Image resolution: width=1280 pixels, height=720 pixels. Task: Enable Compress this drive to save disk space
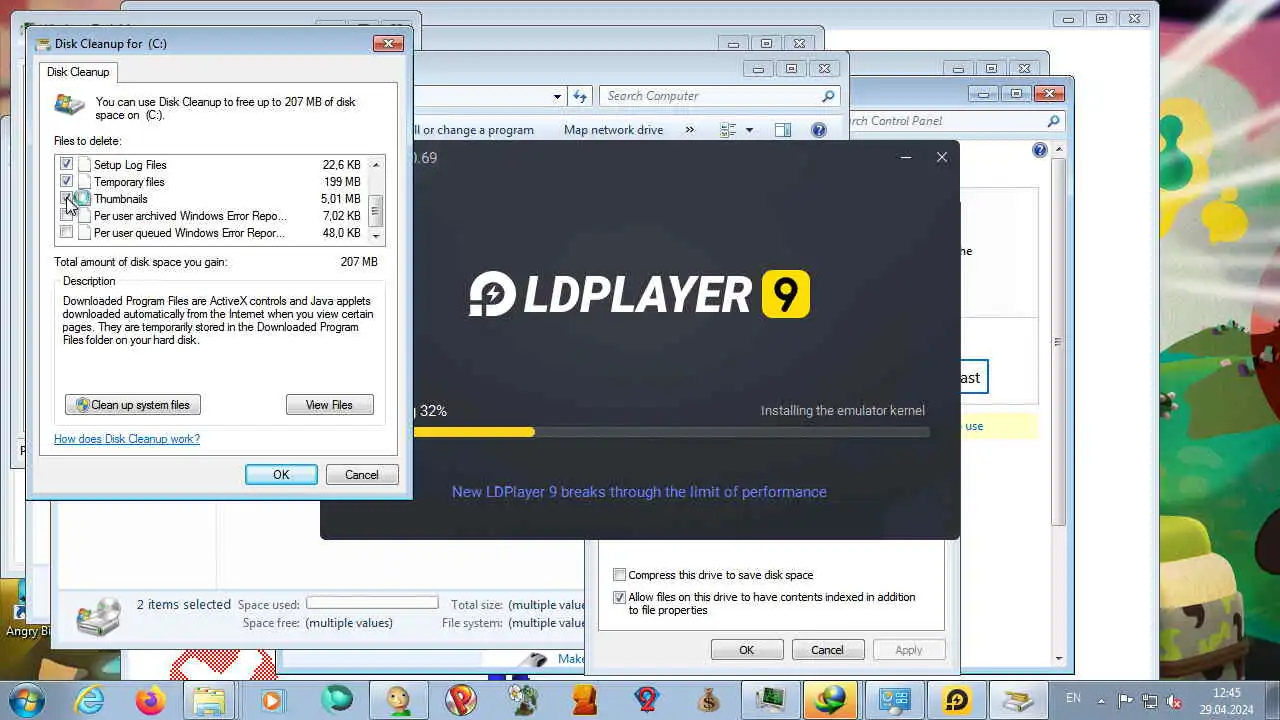pyautogui.click(x=619, y=575)
